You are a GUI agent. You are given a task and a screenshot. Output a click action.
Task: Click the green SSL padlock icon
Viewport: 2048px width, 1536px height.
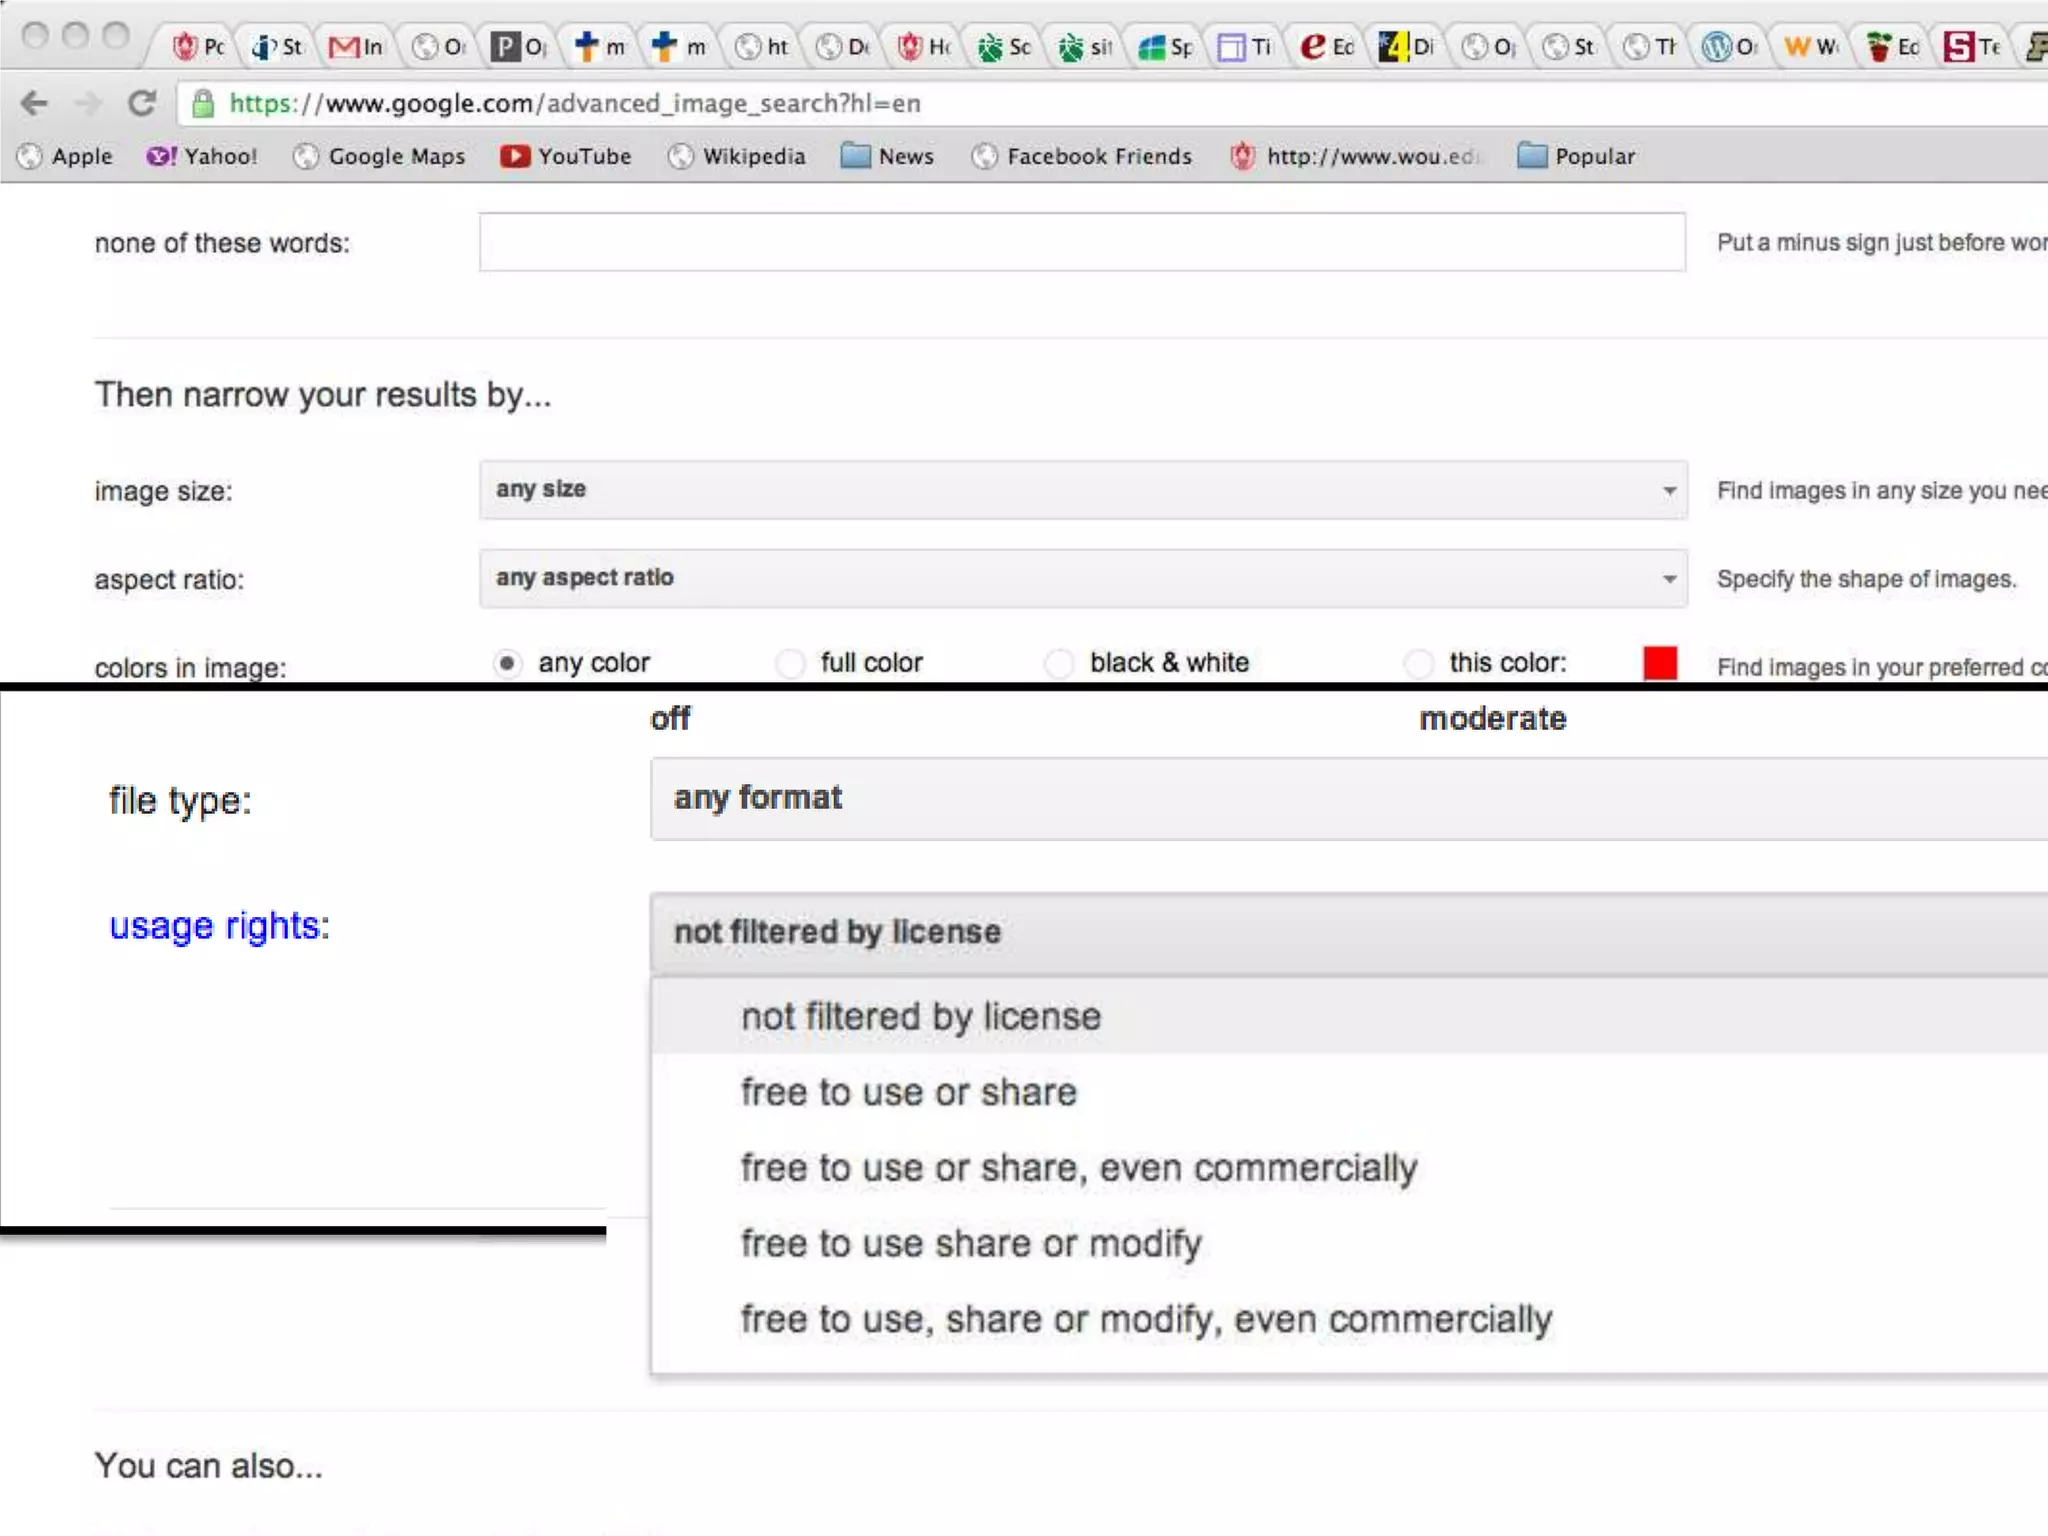[203, 103]
